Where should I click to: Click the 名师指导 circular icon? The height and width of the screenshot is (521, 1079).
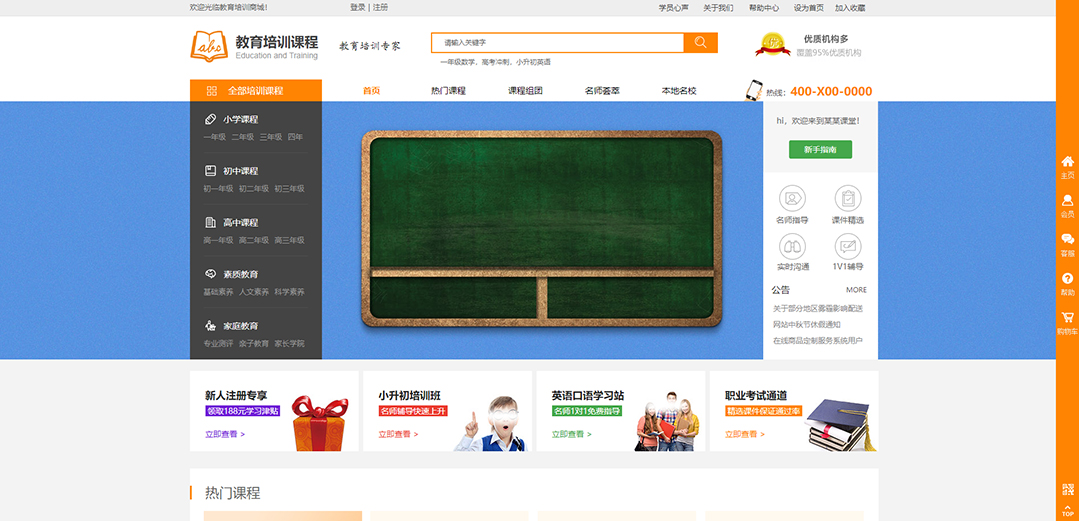point(792,198)
